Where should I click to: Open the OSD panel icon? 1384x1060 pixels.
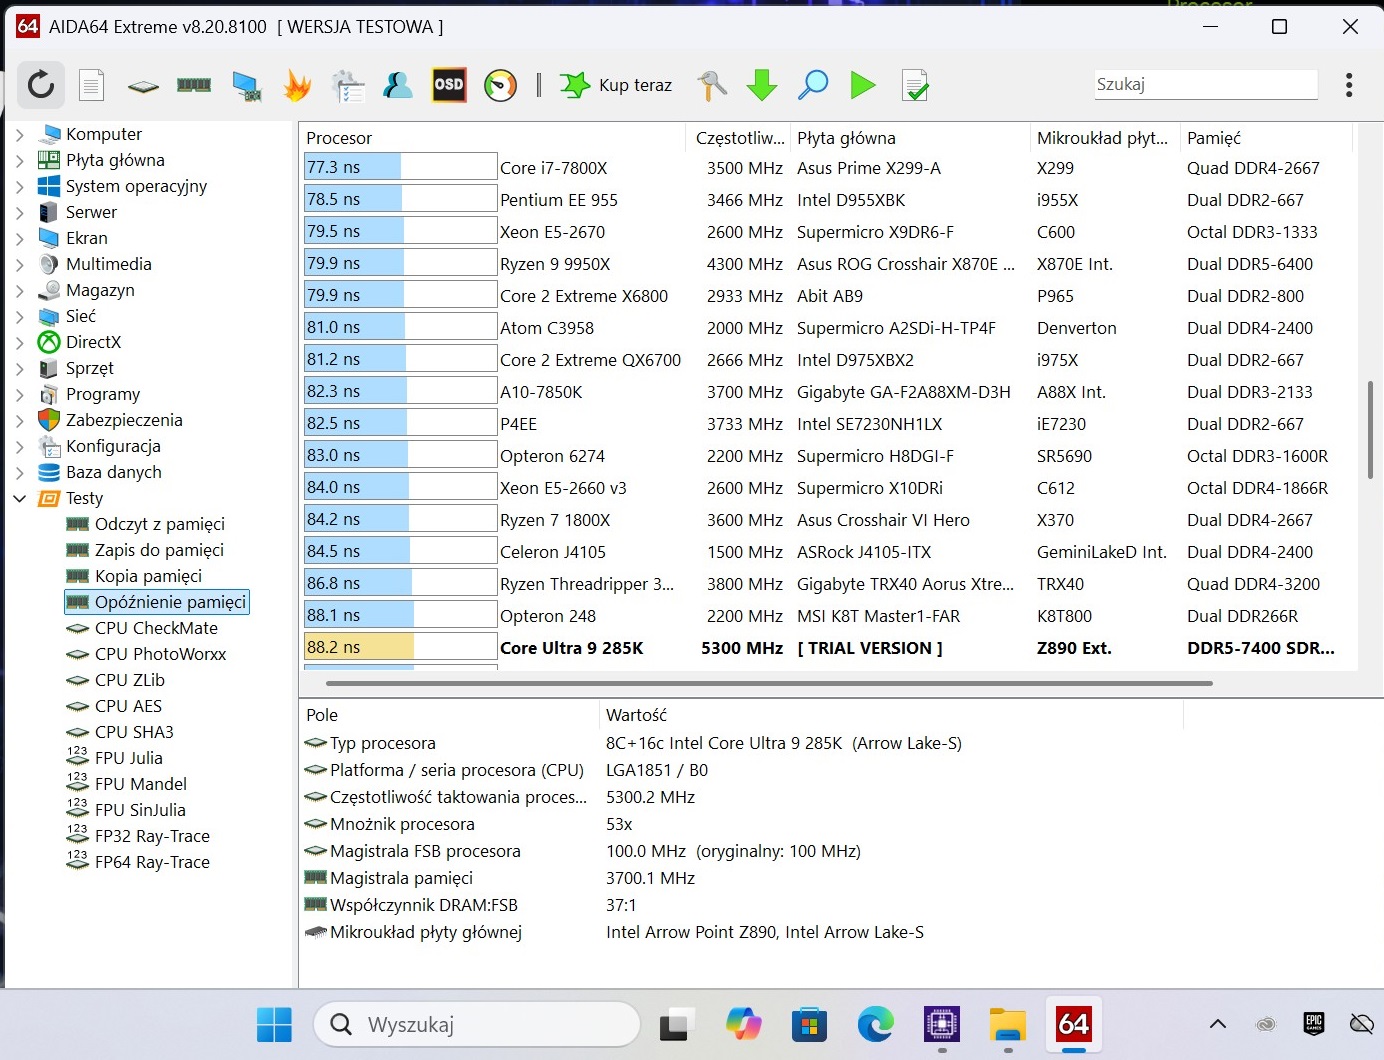click(449, 85)
